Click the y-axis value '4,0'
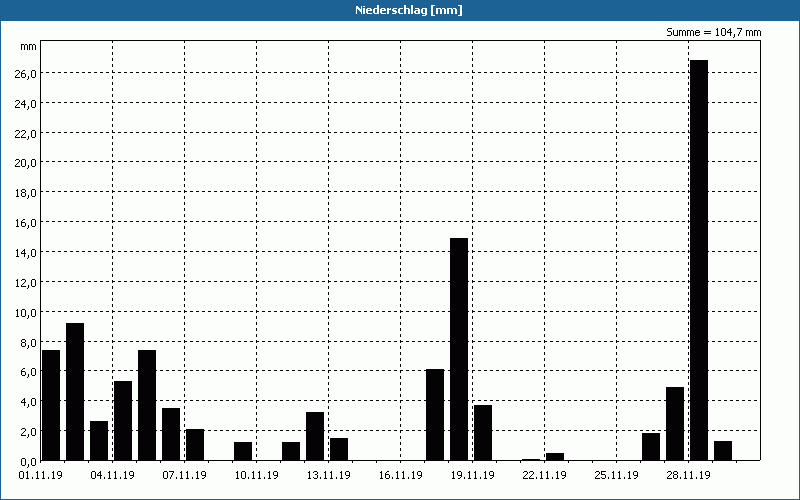Image resolution: width=800 pixels, height=500 pixels. pos(28,402)
